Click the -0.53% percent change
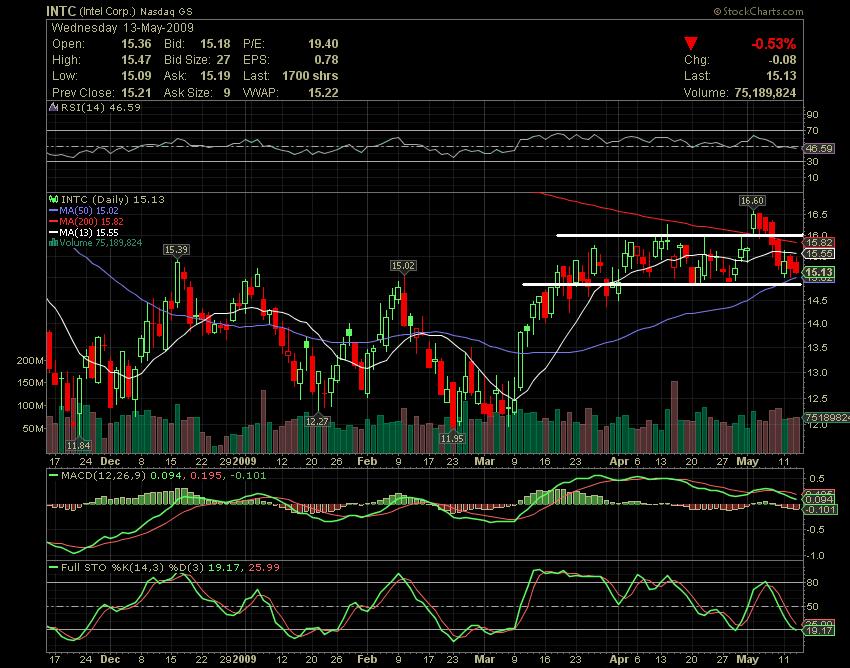The height and width of the screenshot is (668, 850). pos(774,43)
